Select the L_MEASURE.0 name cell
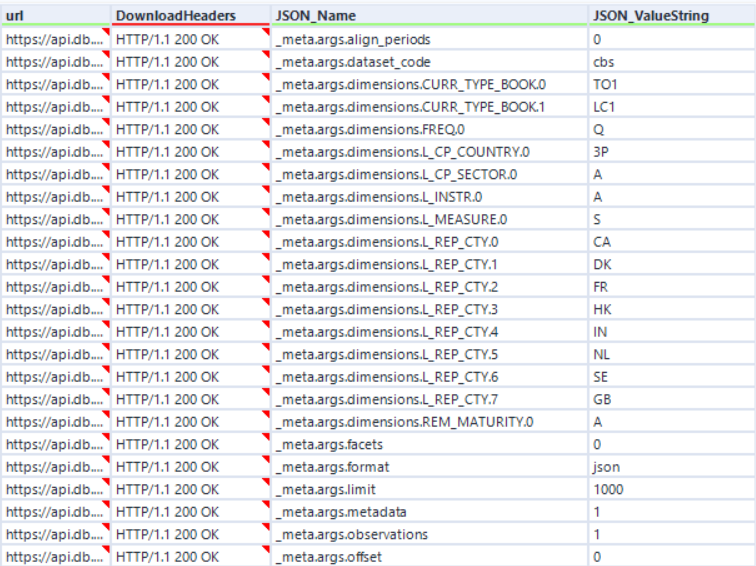This screenshot has height=566, width=756. click(429, 219)
